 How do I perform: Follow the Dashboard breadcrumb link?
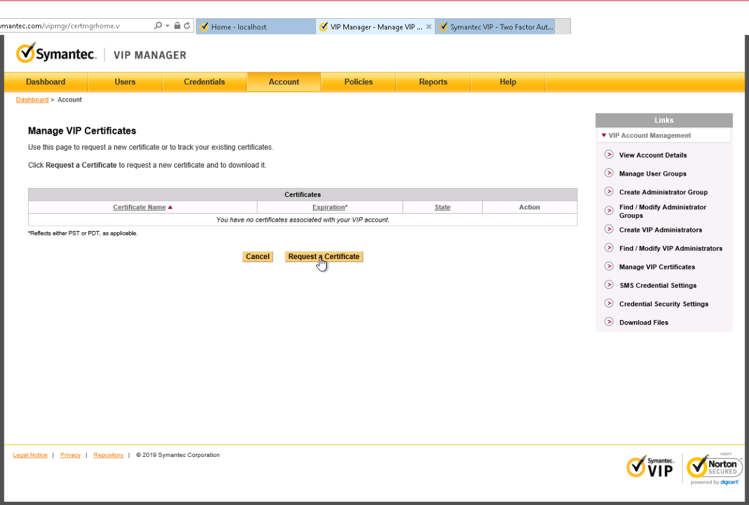point(32,100)
